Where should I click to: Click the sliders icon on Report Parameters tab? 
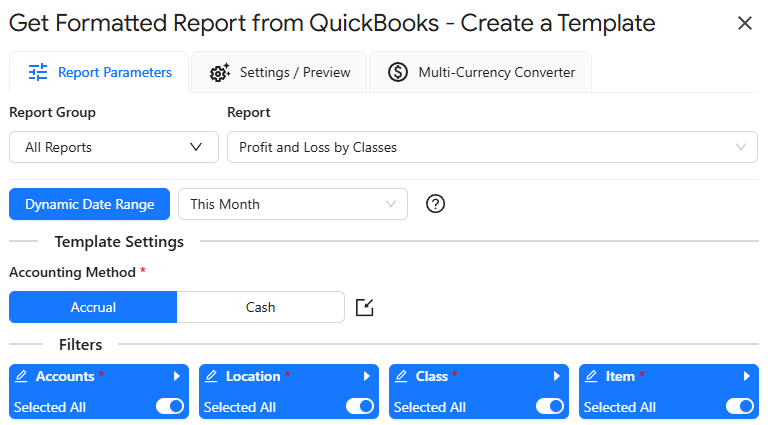pos(38,72)
